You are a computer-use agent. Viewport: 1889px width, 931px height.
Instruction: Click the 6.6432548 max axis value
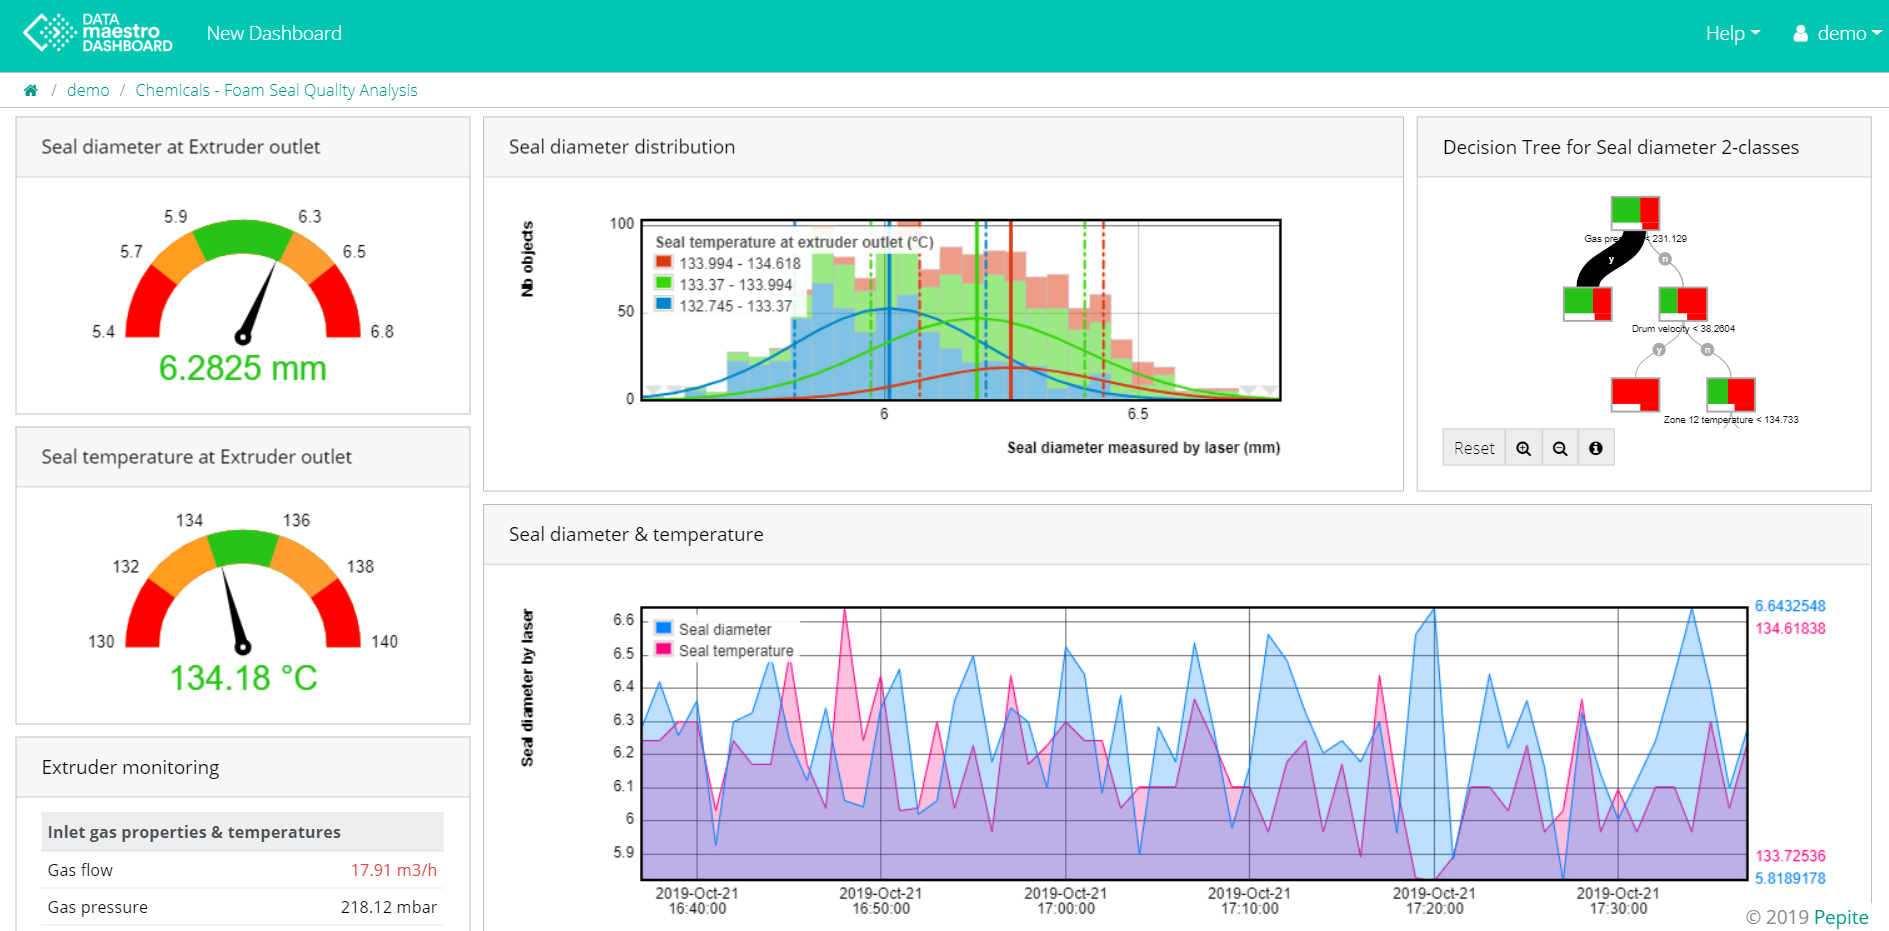(1790, 606)
